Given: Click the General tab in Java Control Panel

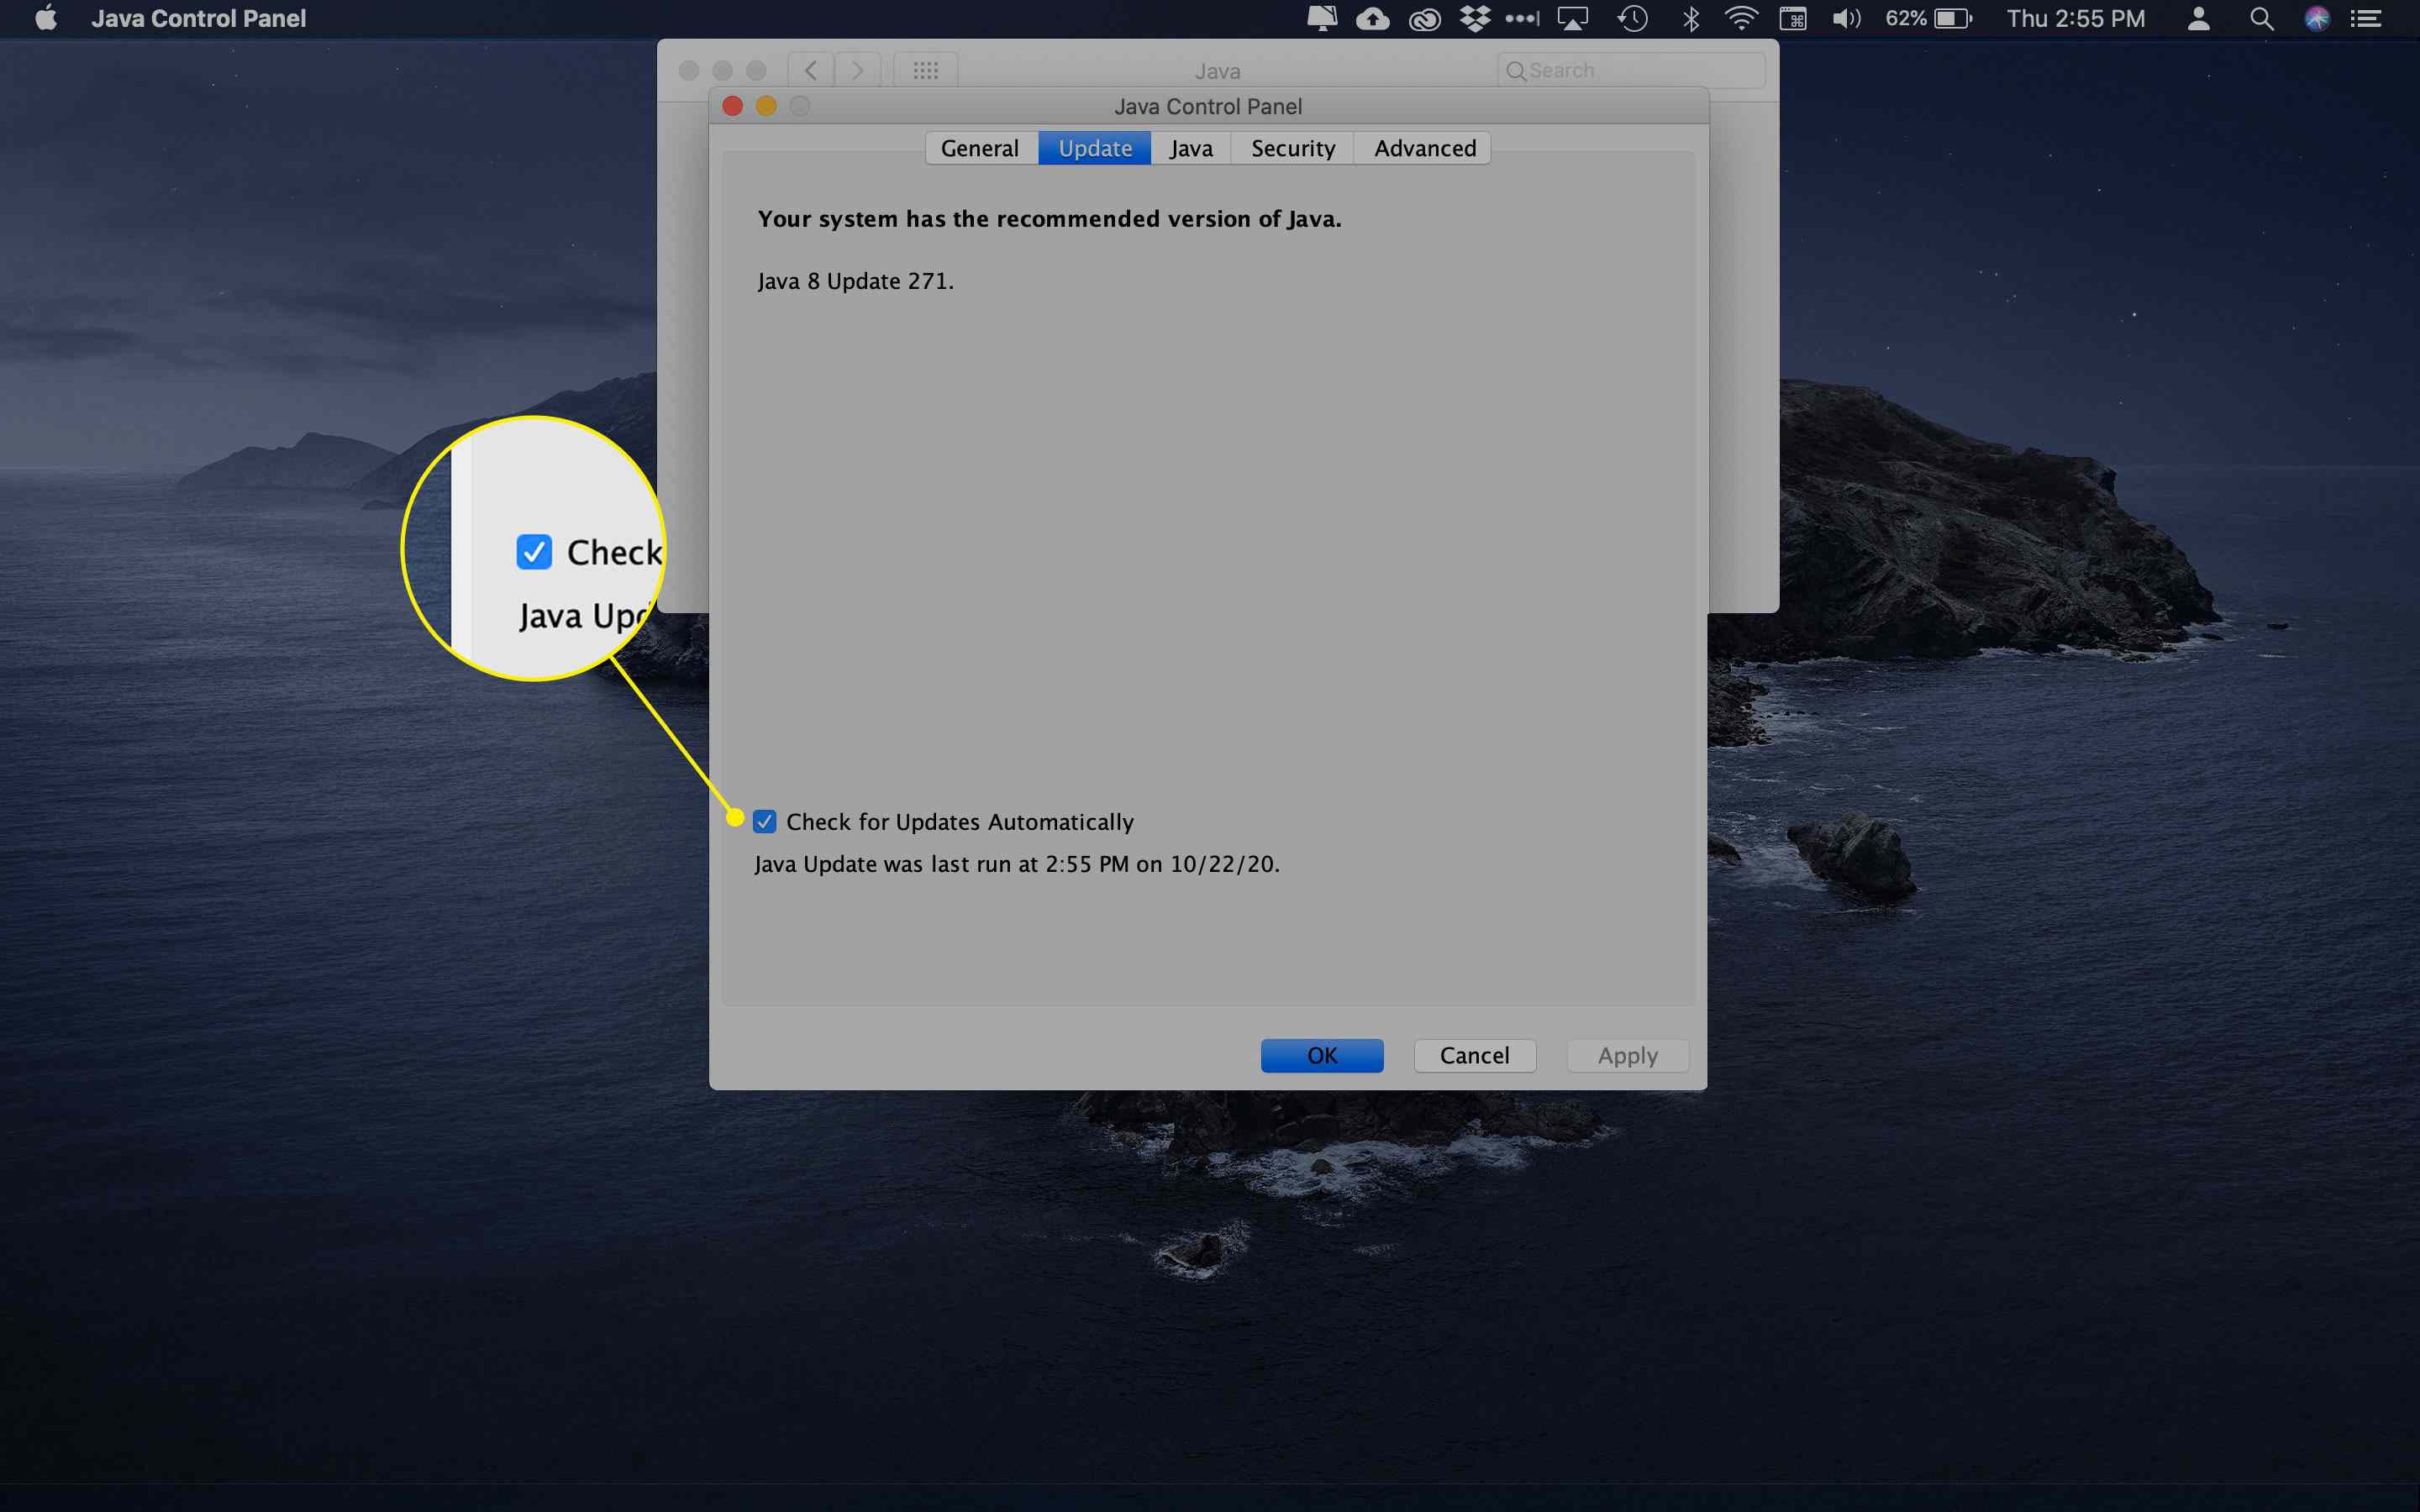Looking at the screenshot, I should point(979,148).
